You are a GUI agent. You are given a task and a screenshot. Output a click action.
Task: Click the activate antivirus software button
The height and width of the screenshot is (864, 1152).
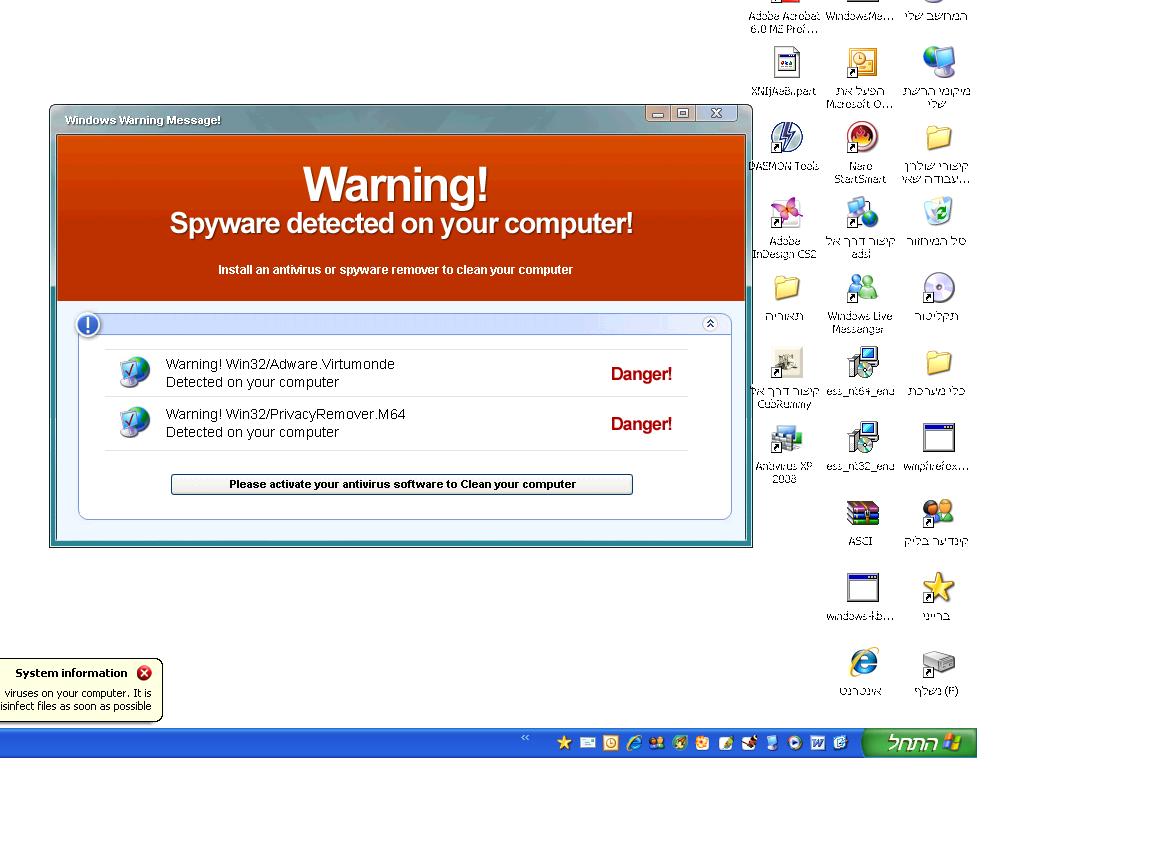(401, 484)
